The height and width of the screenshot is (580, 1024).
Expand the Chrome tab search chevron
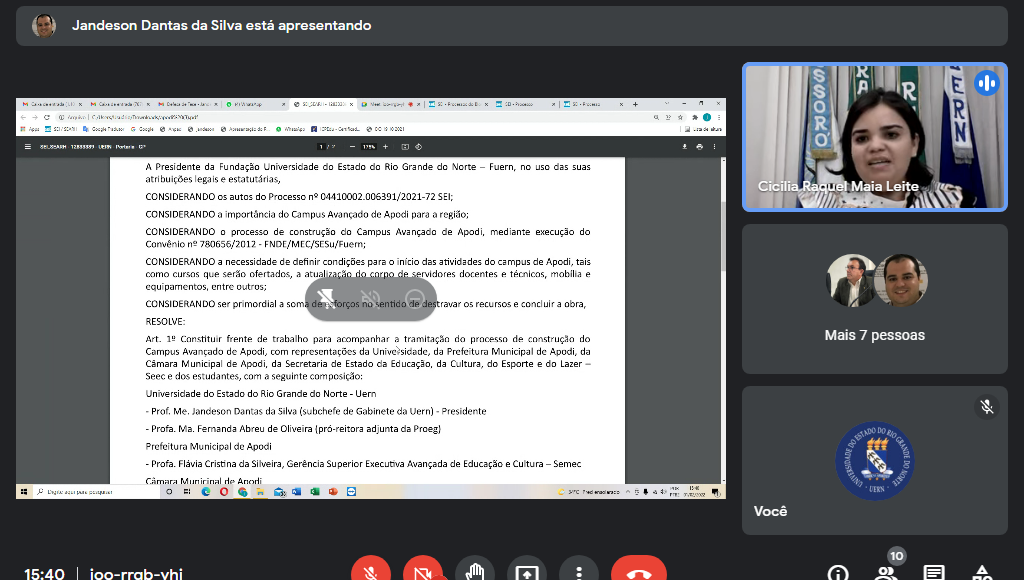(x=667, y=103)
